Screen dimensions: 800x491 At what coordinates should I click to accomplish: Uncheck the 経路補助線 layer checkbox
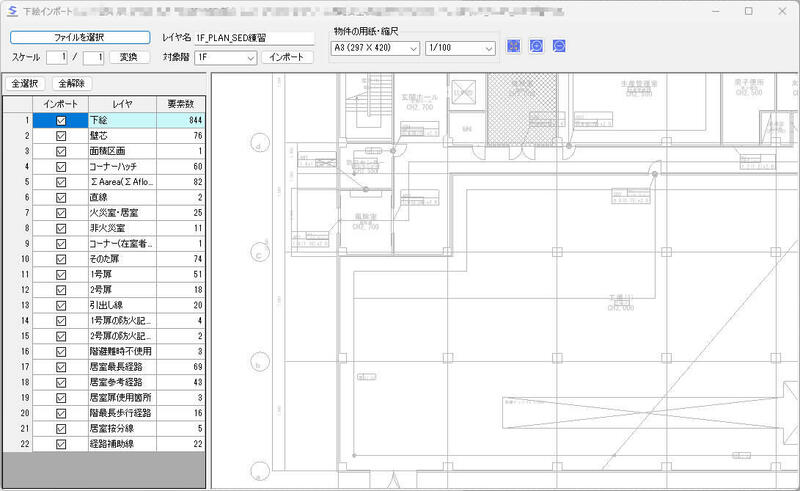point(61,444)
